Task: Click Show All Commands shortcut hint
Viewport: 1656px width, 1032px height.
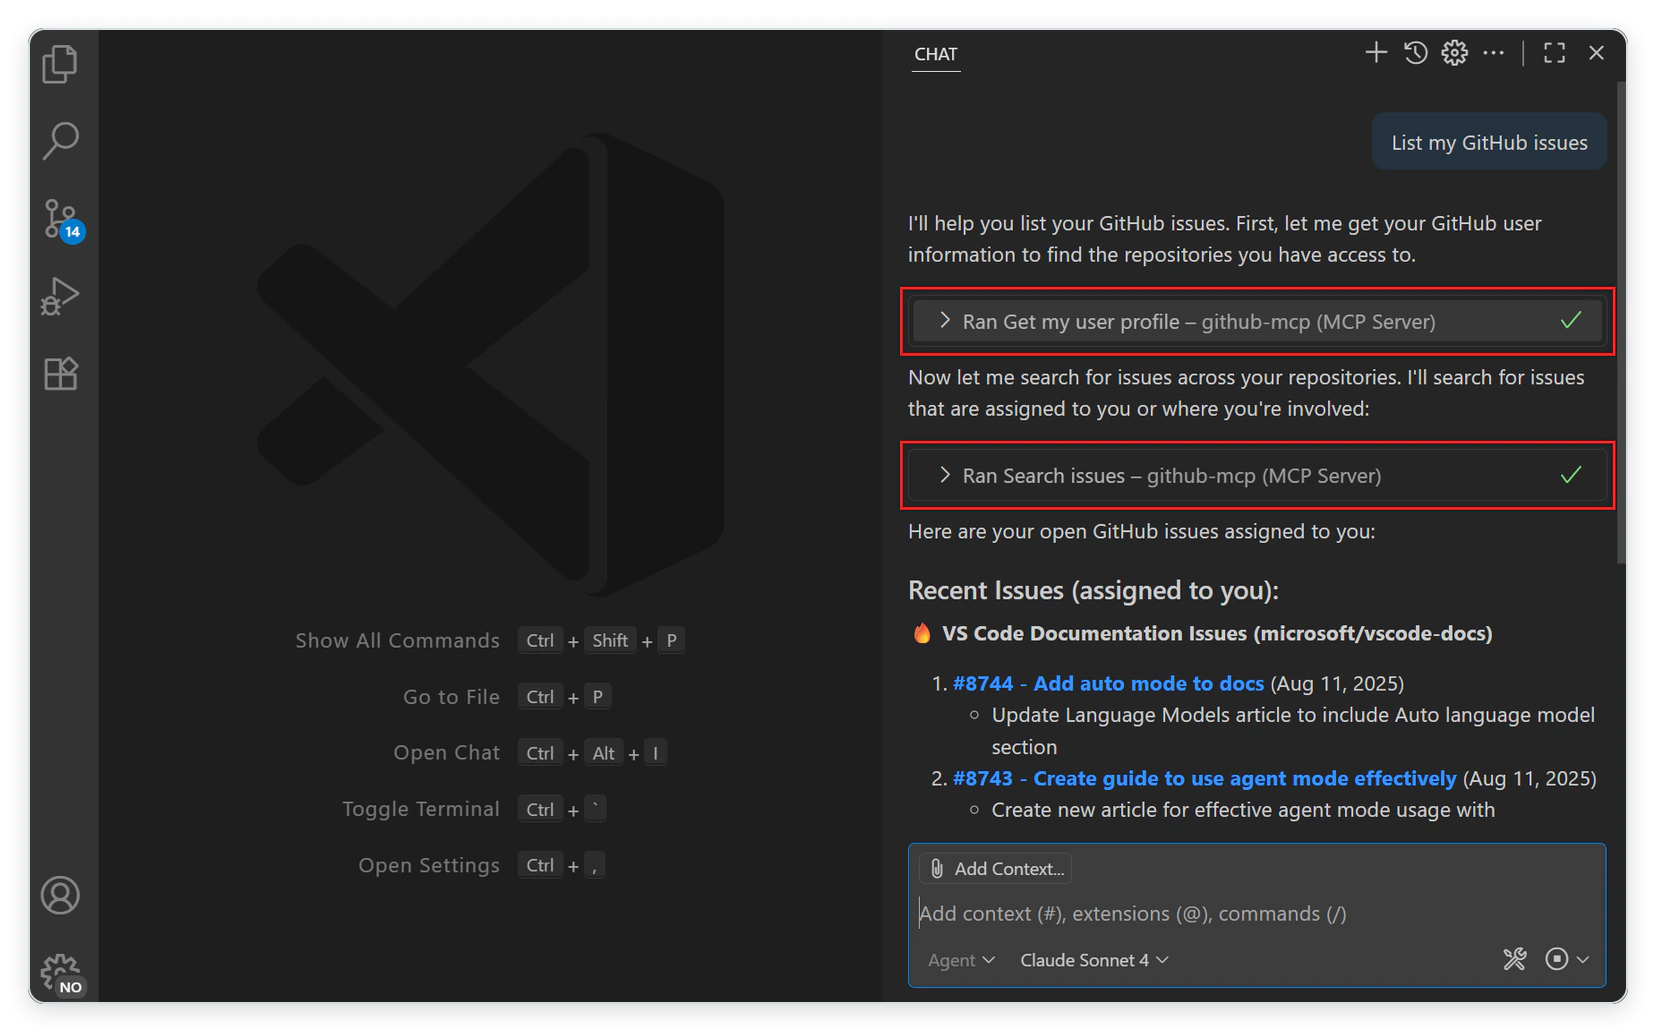Action: tap(489, 640)
